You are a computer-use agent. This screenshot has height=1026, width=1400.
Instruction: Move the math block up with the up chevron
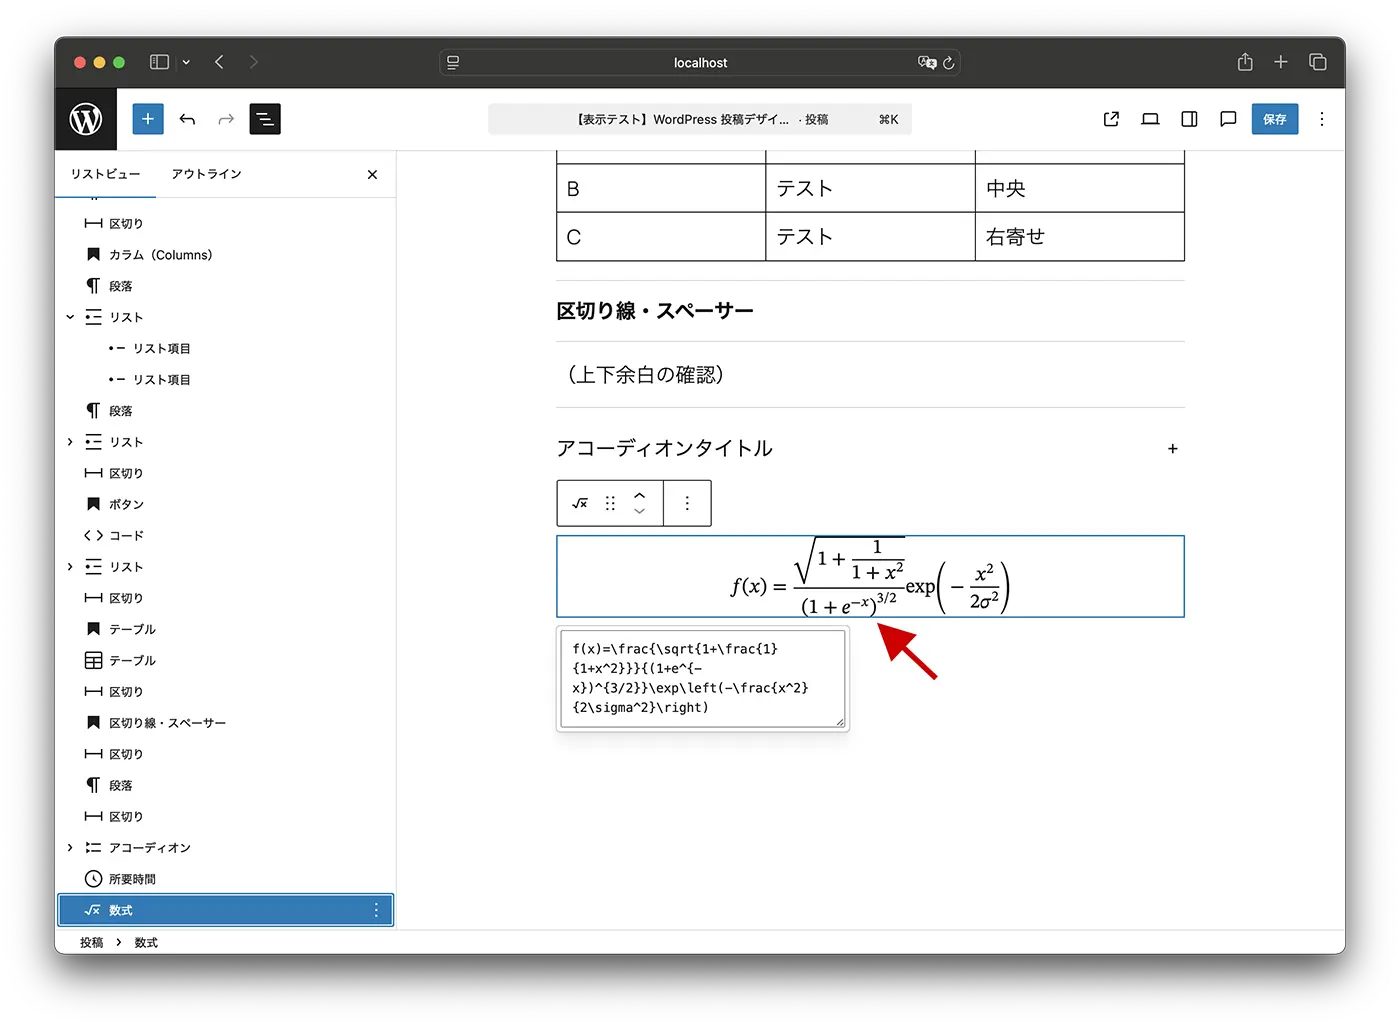coord(640,496)
